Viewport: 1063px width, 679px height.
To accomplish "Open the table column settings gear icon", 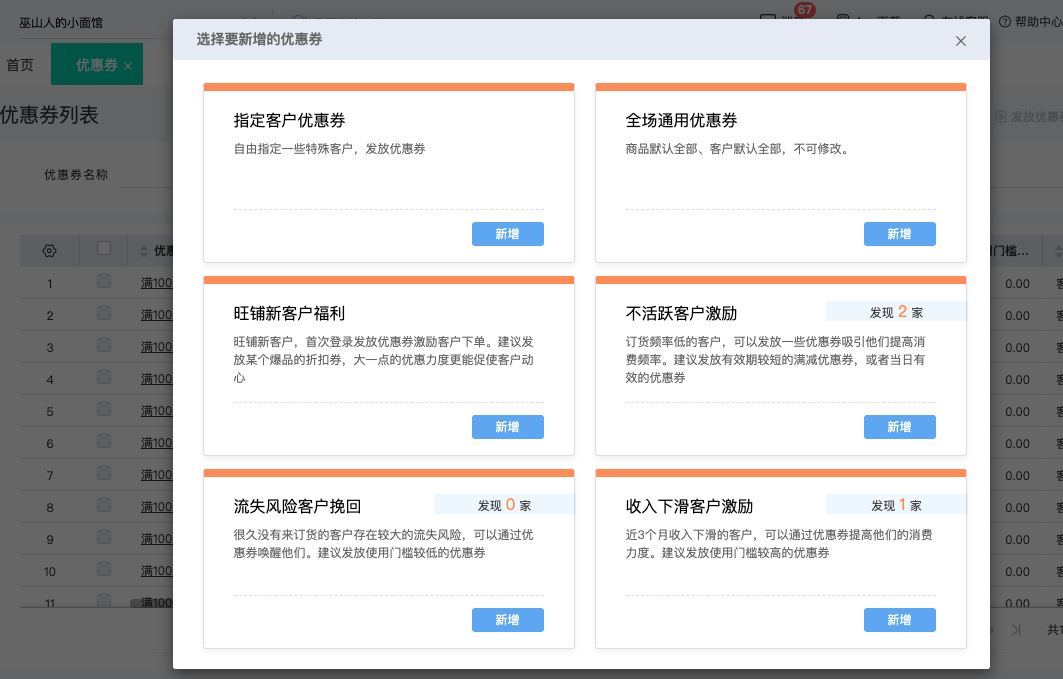I will pyautogui.click(x=49, y=250).
